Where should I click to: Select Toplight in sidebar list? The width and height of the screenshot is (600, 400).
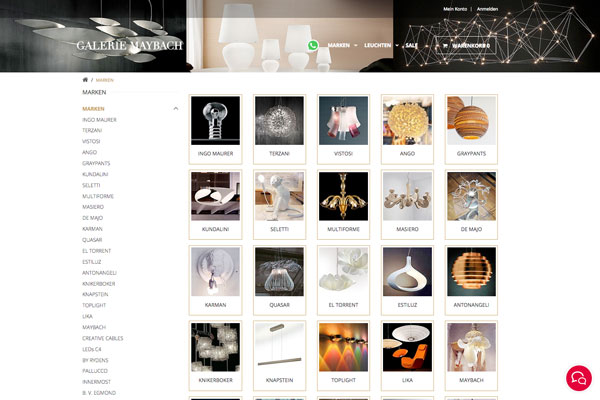[x=94, y=305]
